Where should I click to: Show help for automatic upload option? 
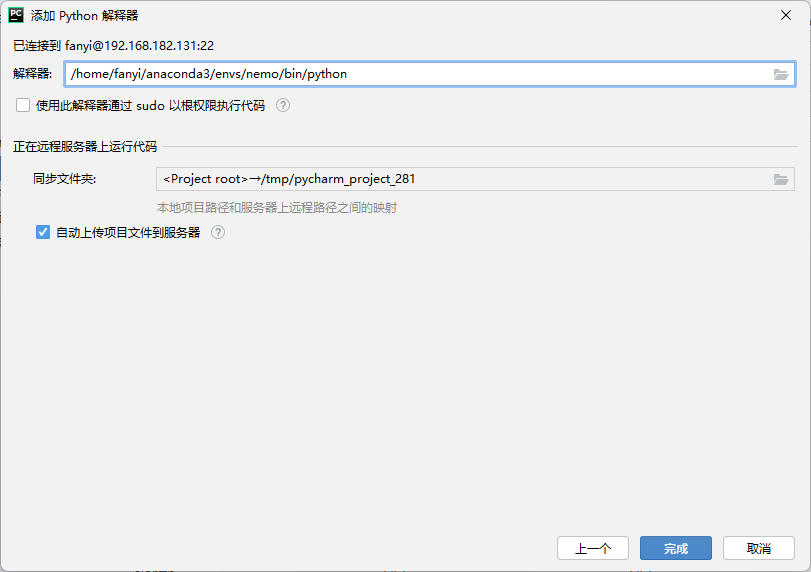[x=218, y=232]
